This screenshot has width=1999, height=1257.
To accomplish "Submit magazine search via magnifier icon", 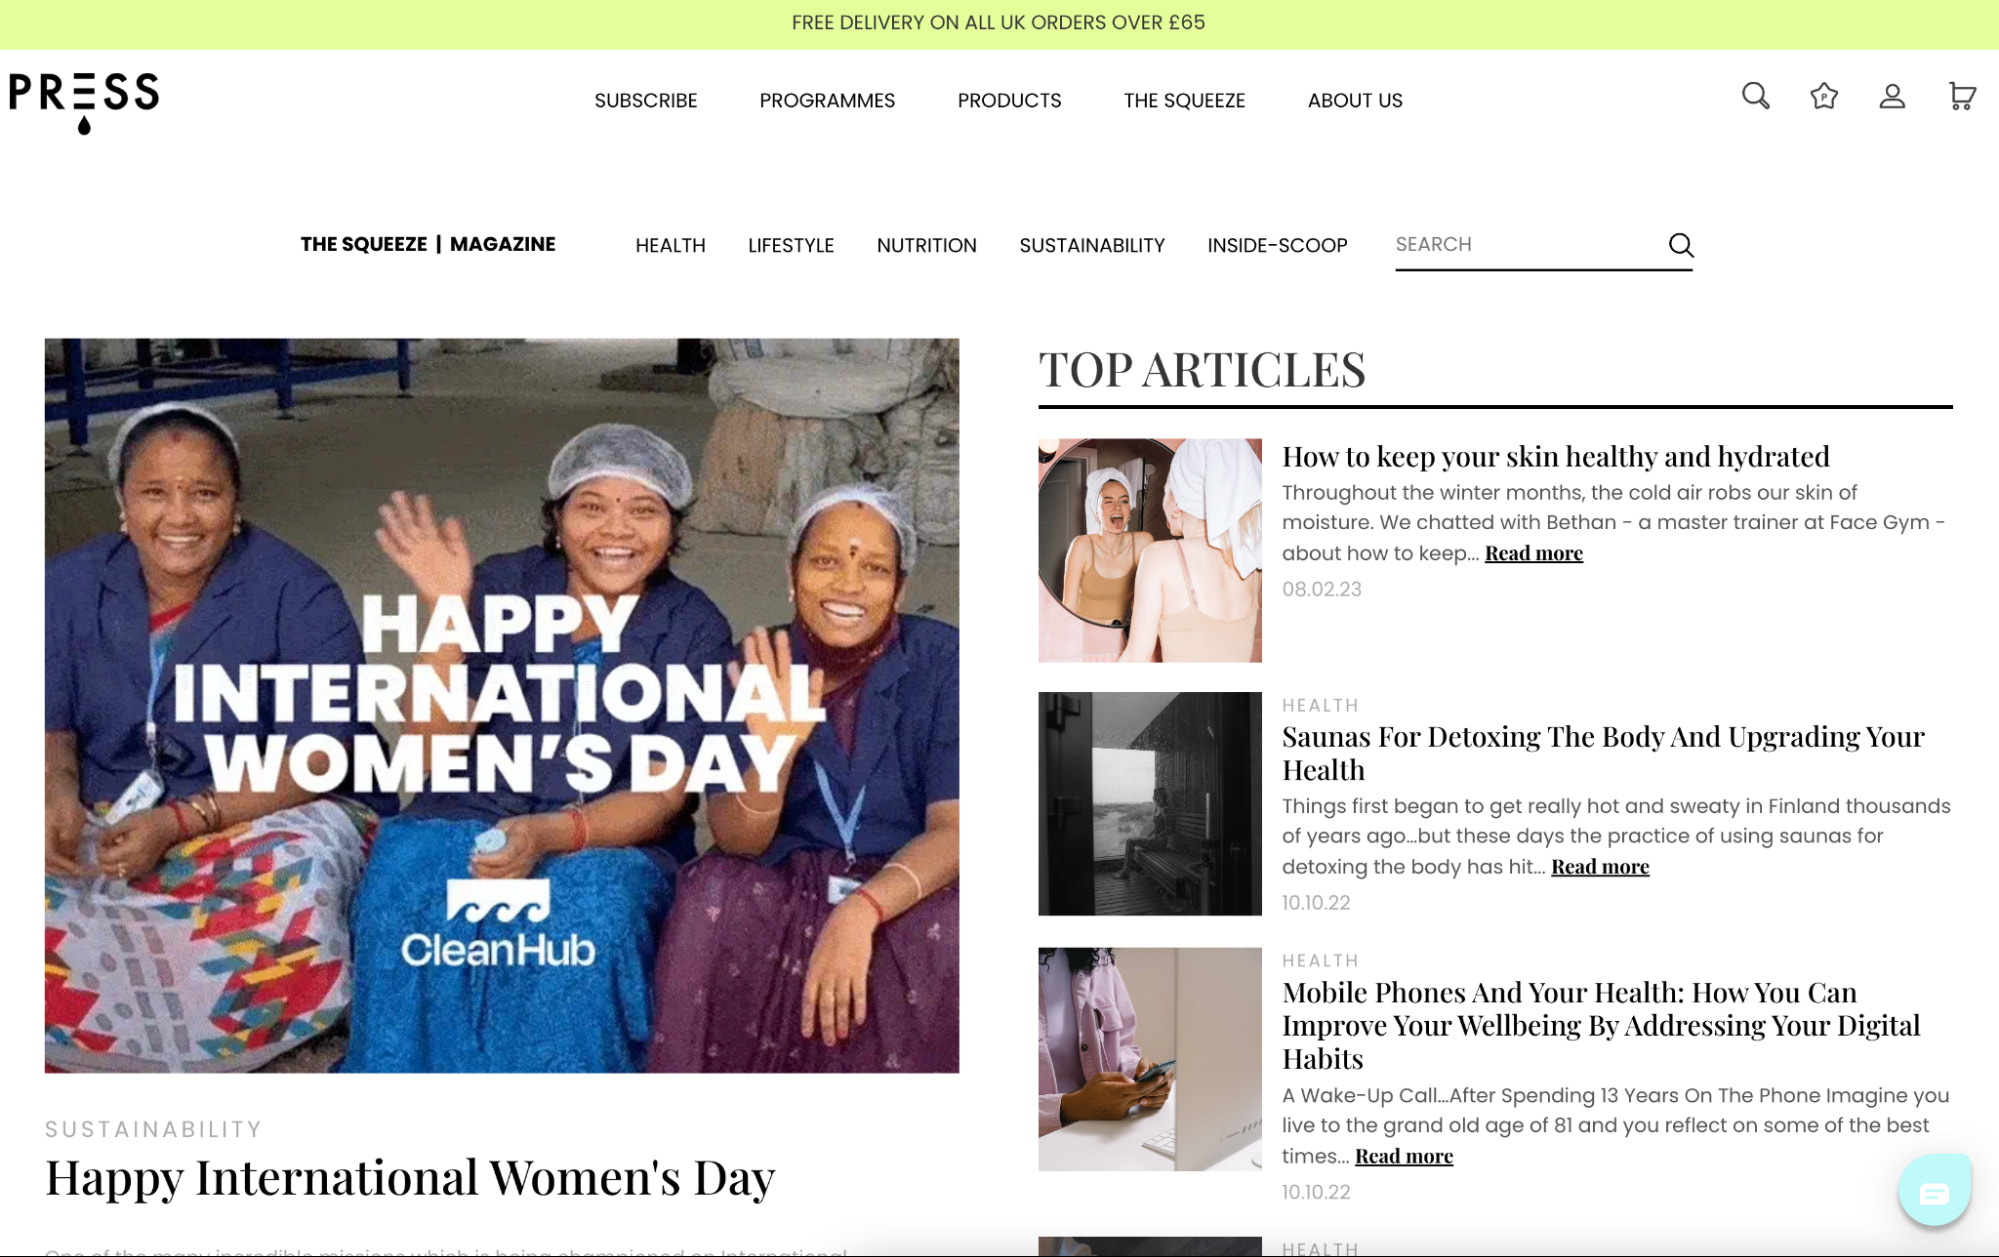I will coord(1681,245).
